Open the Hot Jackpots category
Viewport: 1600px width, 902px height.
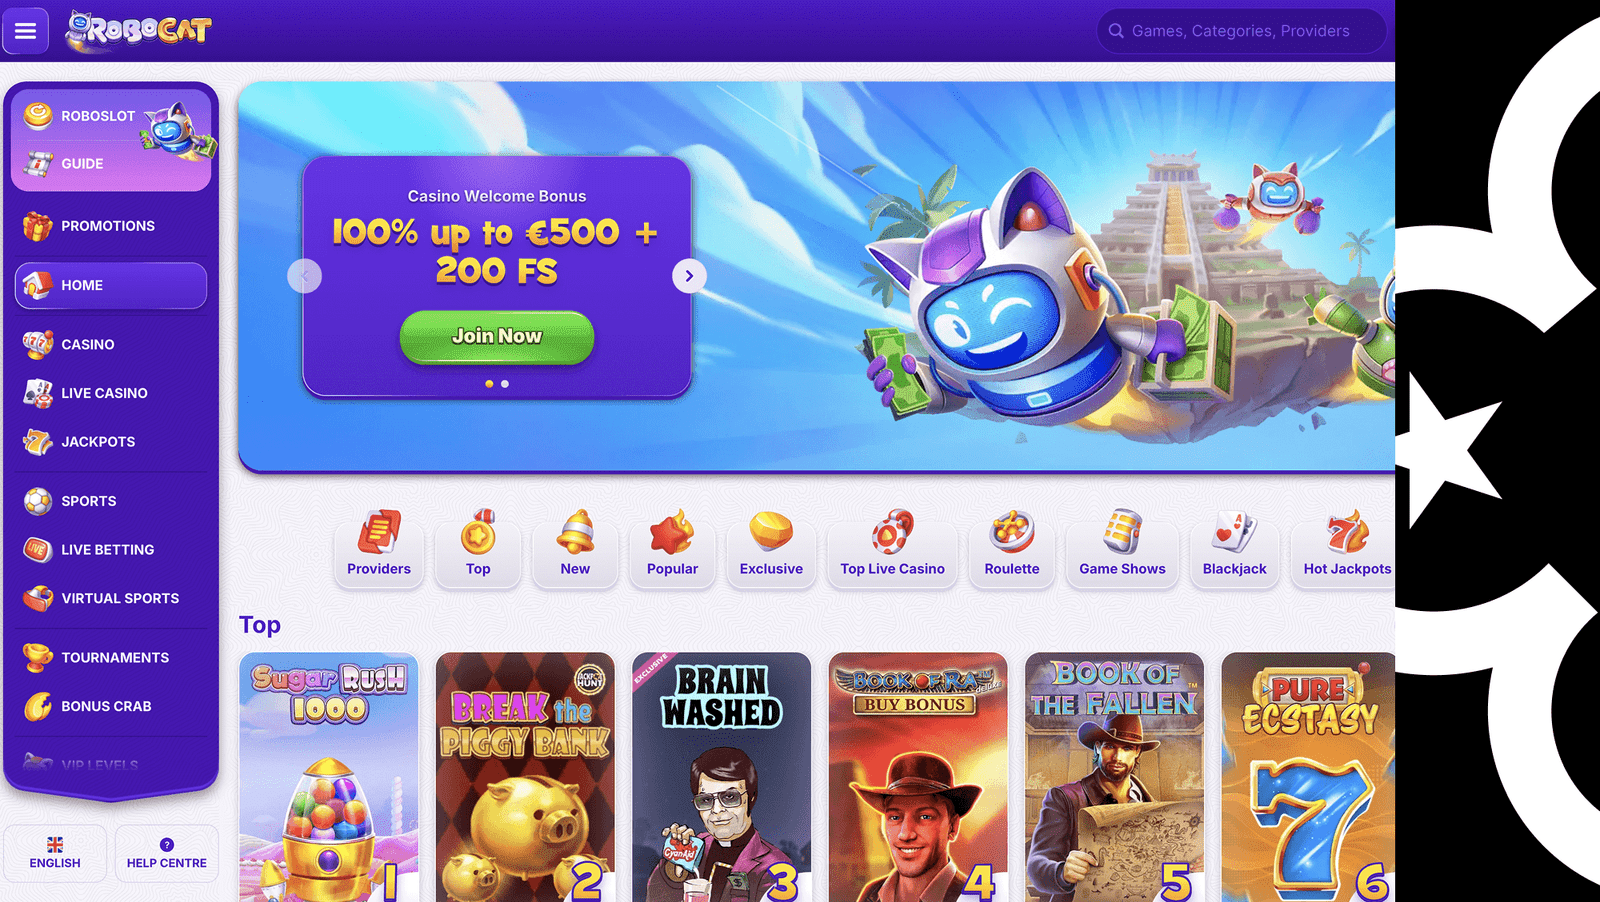point(1346,544)
